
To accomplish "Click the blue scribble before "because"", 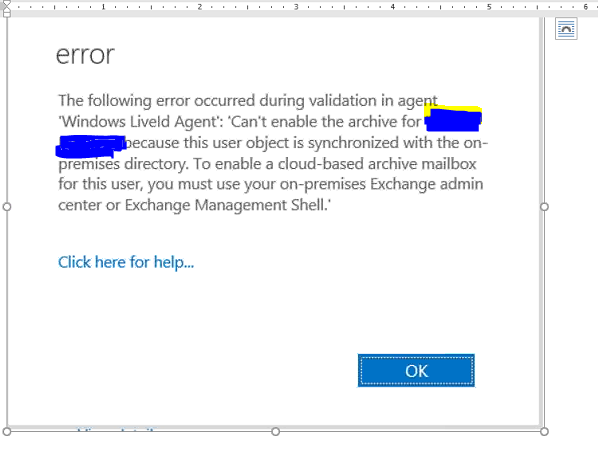I will tap(91, 146).
